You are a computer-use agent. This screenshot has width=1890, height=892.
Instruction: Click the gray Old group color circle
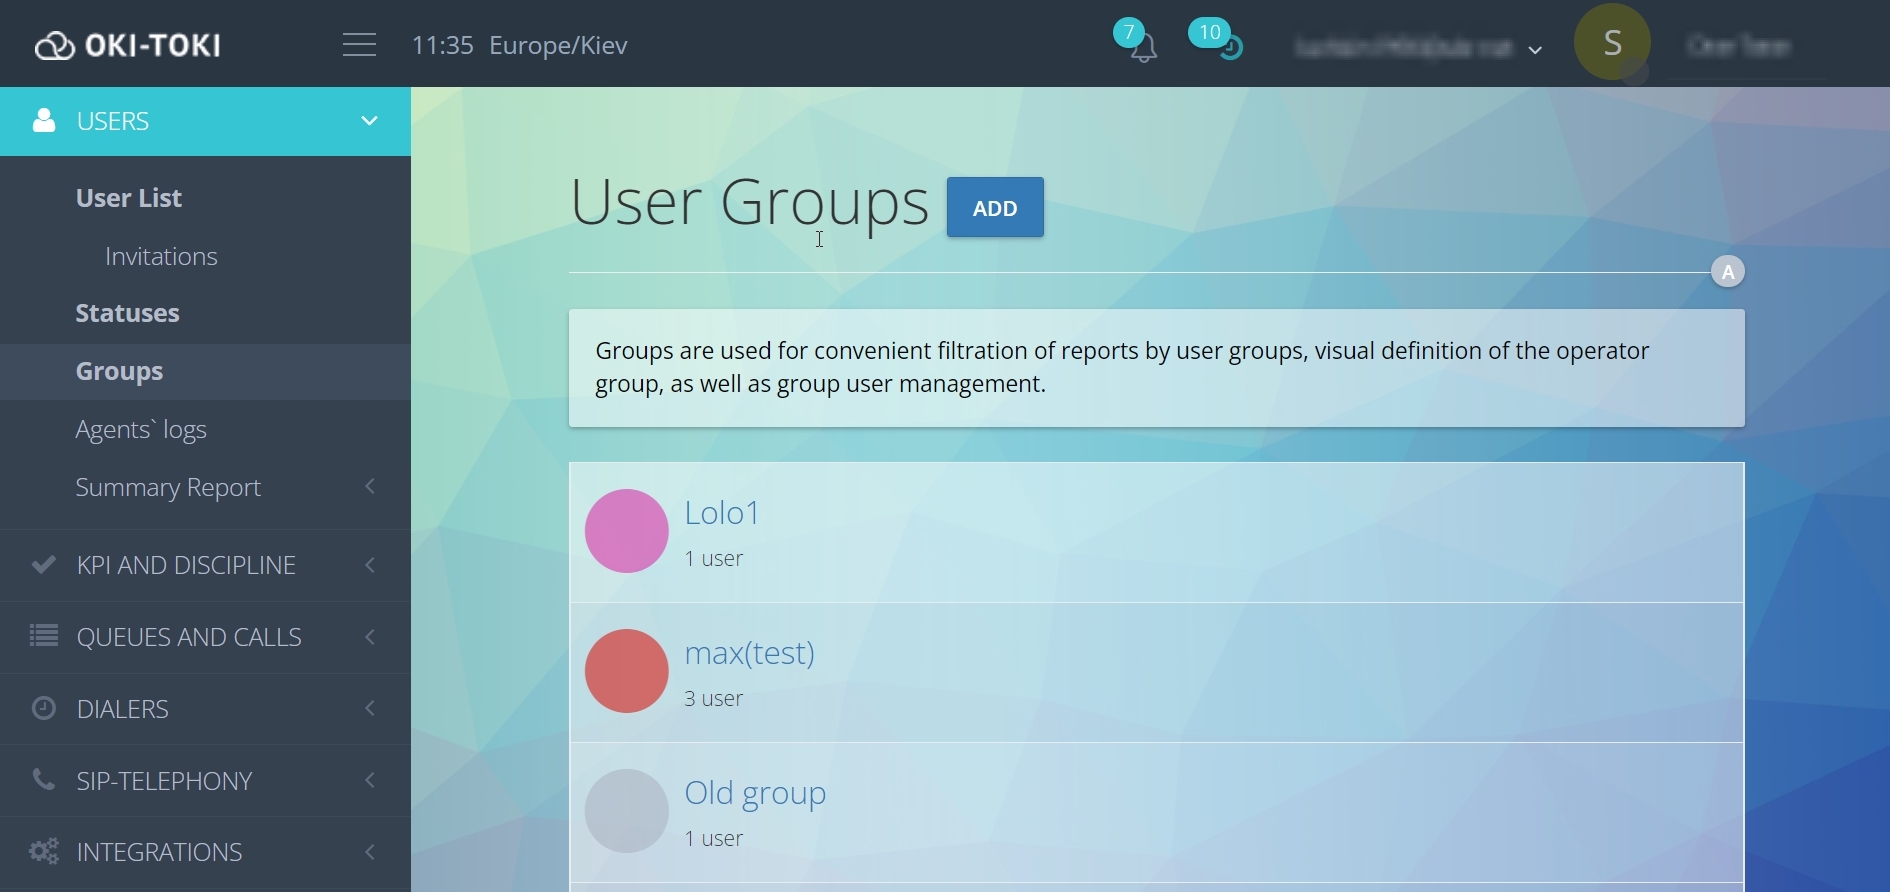(x=627, y=811)
